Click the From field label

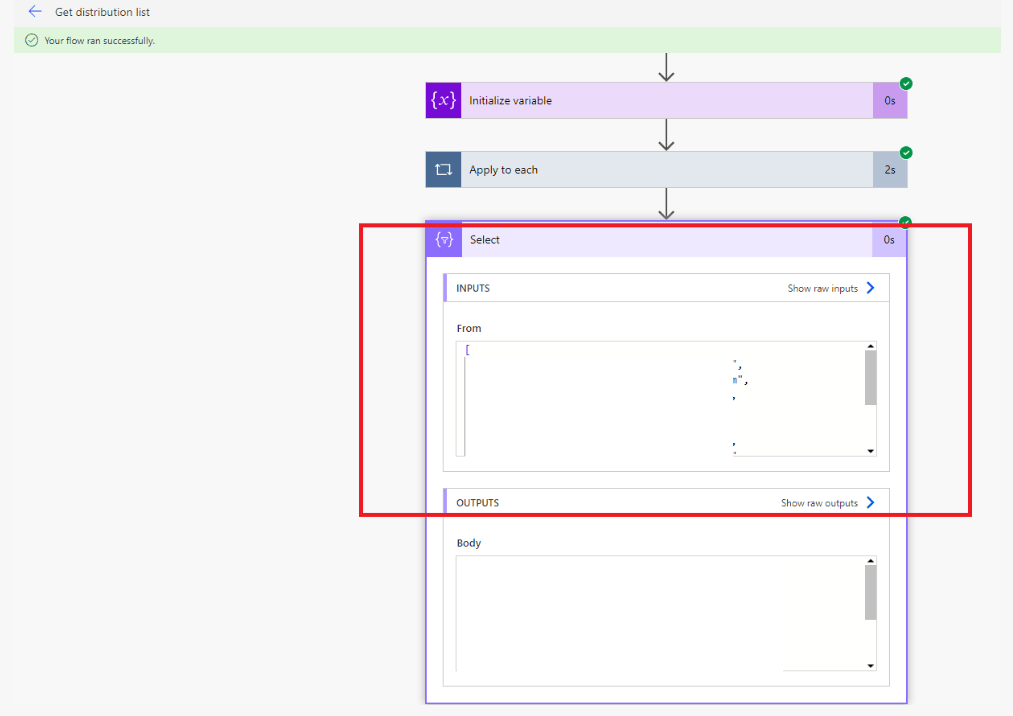(x=468, y=328)
